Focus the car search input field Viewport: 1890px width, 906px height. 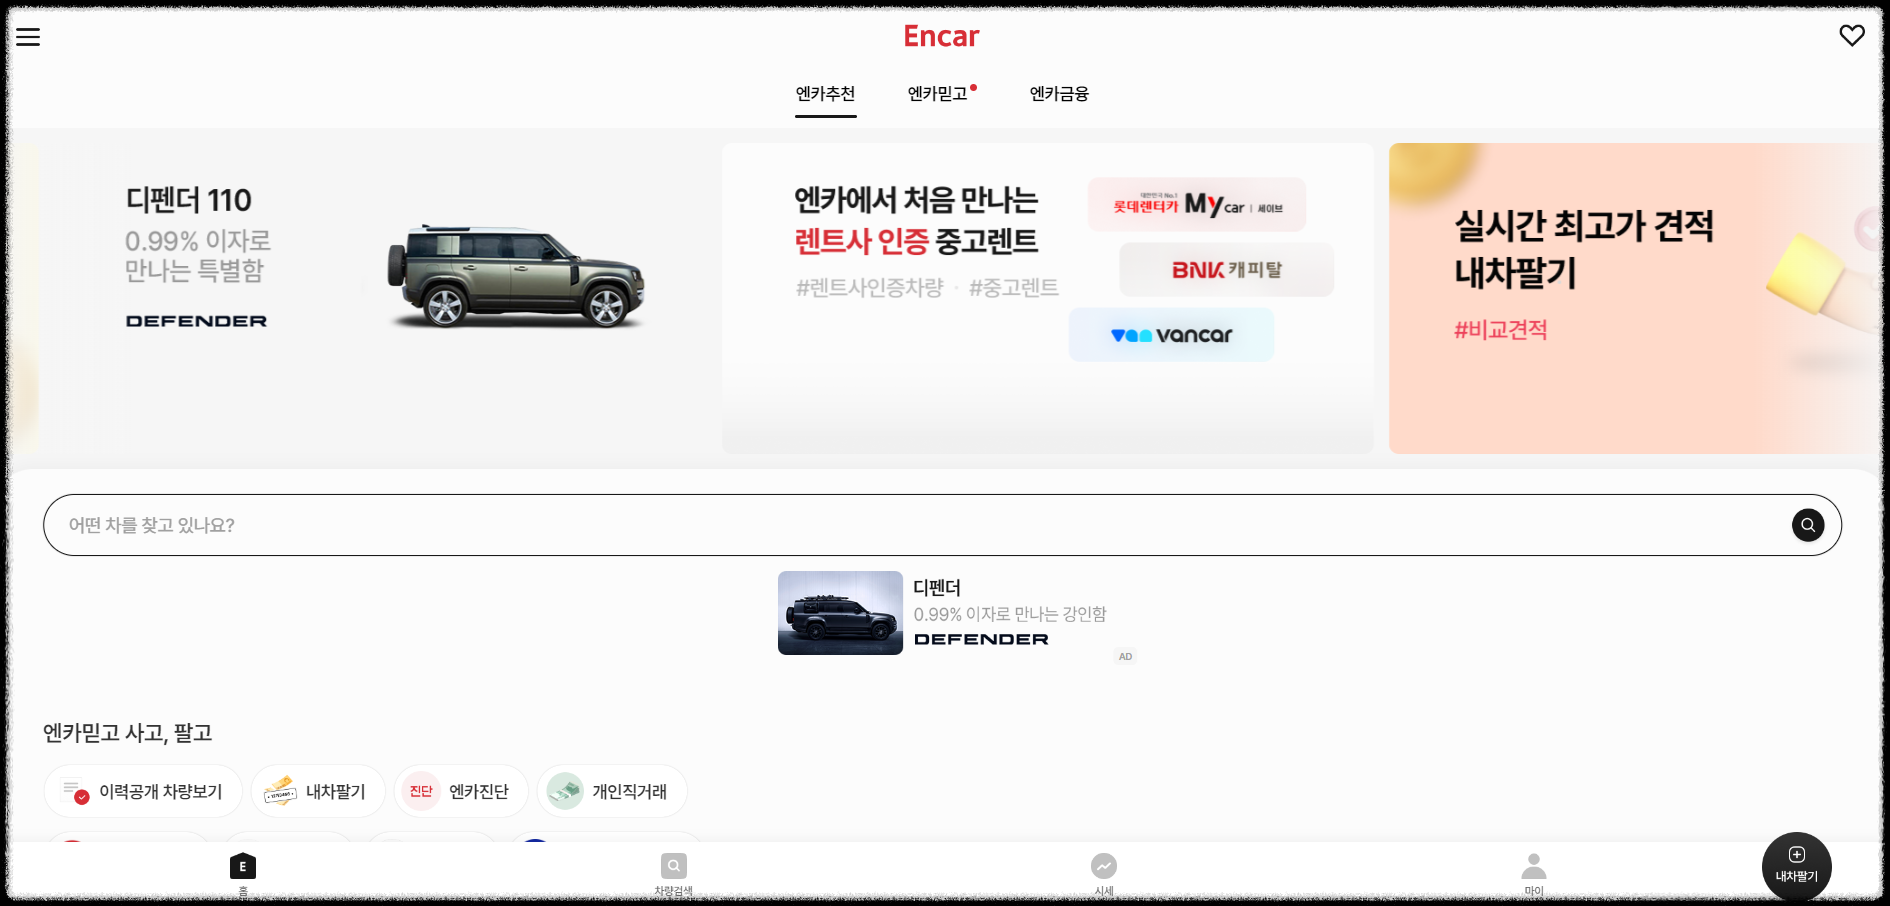[941, 525]
